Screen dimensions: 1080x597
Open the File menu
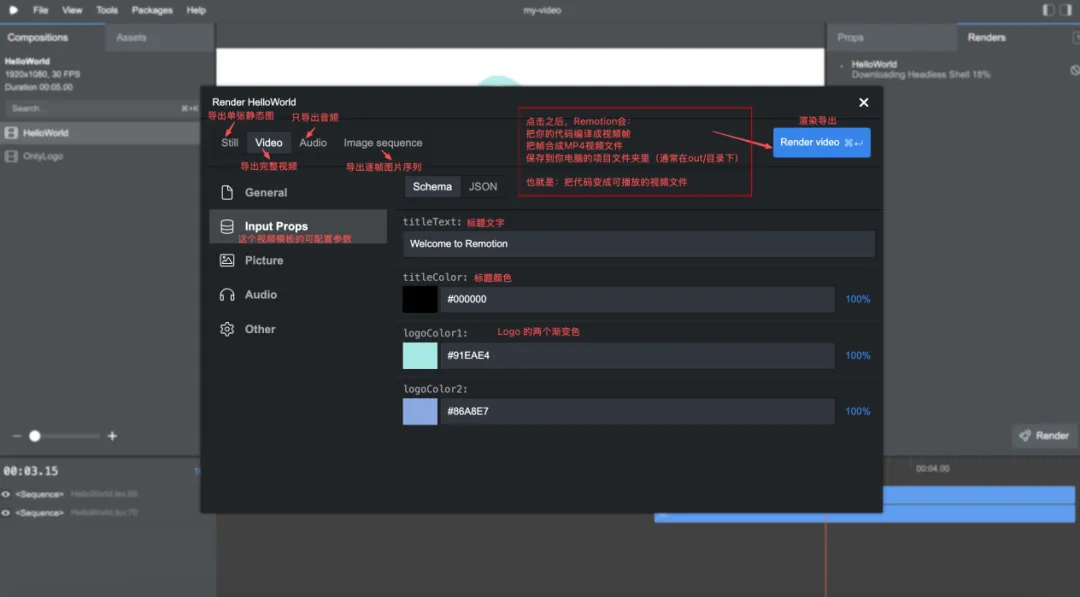[x=41, y=10]
